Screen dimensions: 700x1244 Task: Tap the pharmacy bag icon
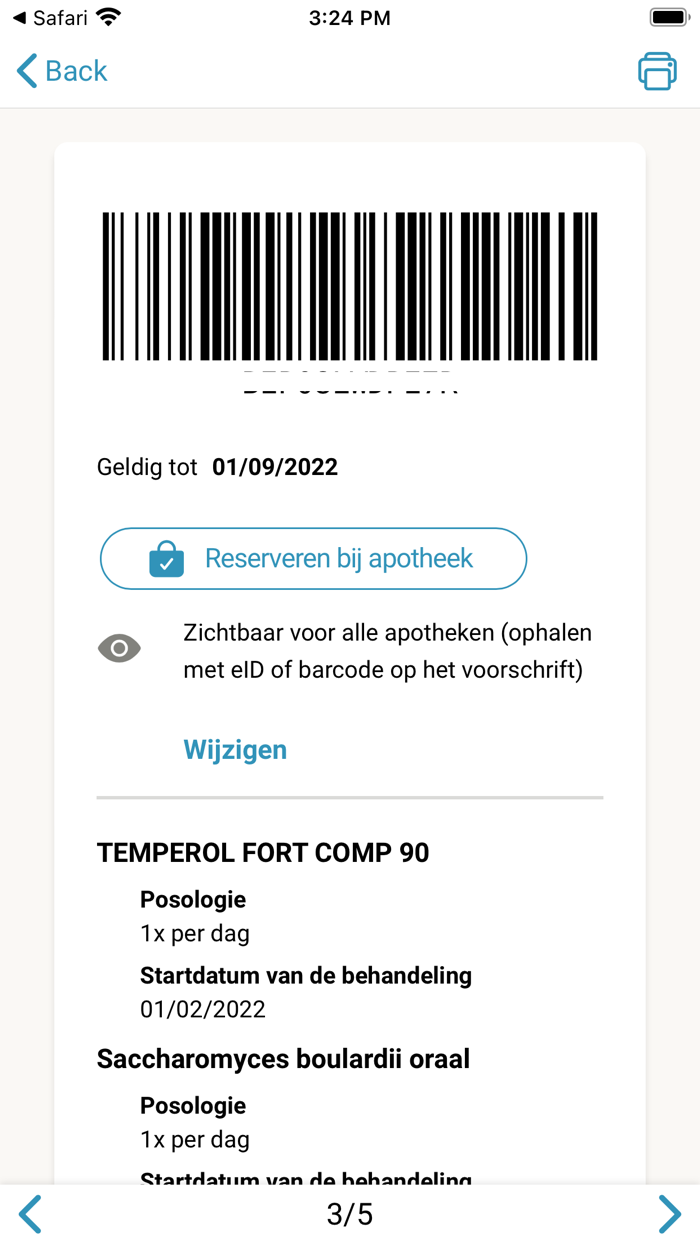point(167,559)
